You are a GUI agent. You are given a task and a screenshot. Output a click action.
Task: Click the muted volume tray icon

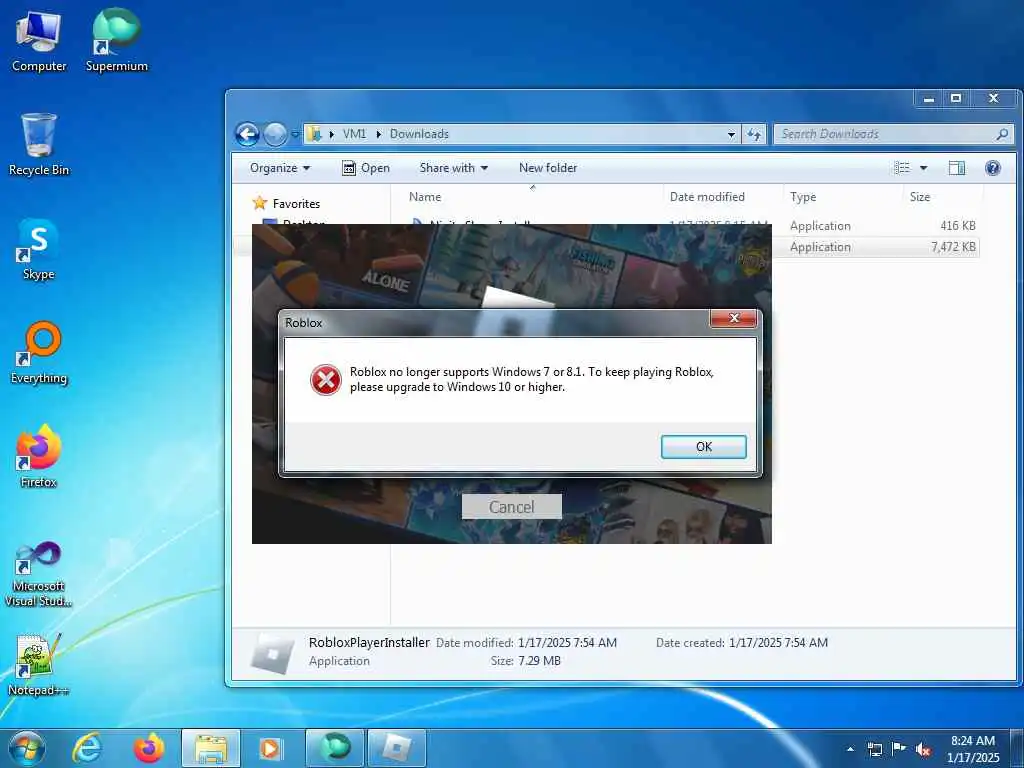[923, 750]
